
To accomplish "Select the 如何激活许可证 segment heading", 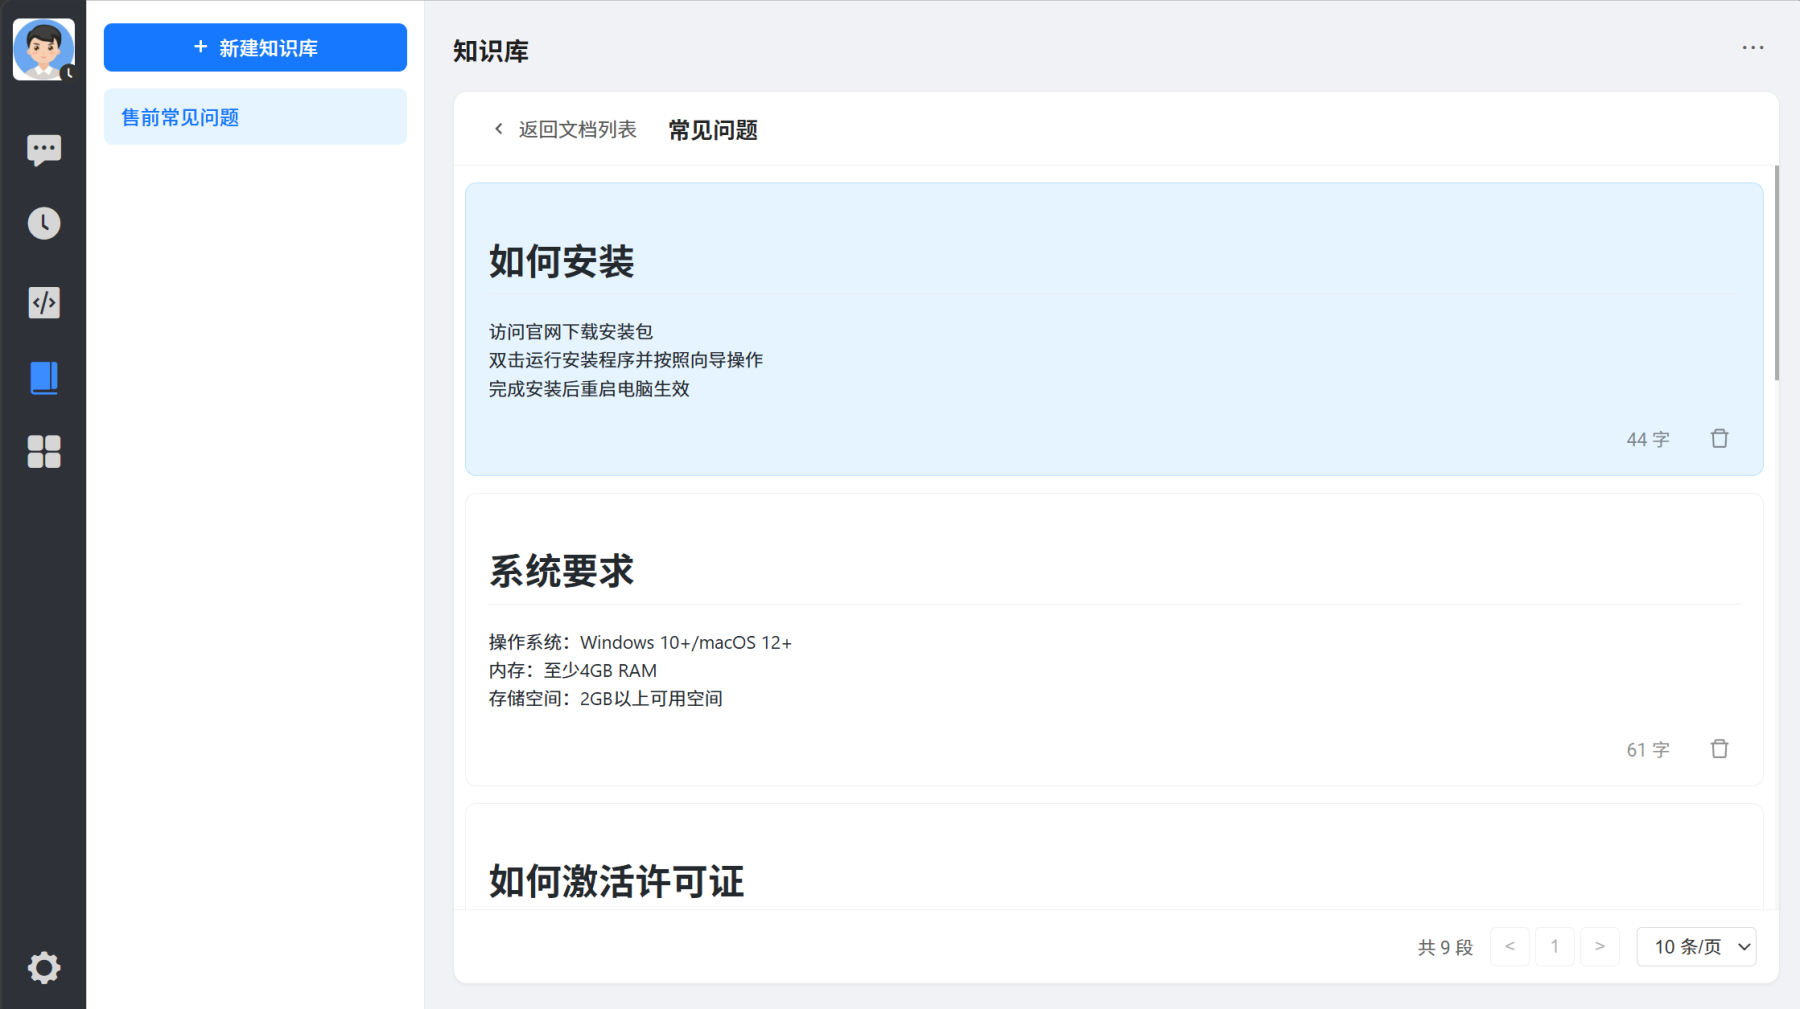I will pyautogui.click(x=616, y=882).
